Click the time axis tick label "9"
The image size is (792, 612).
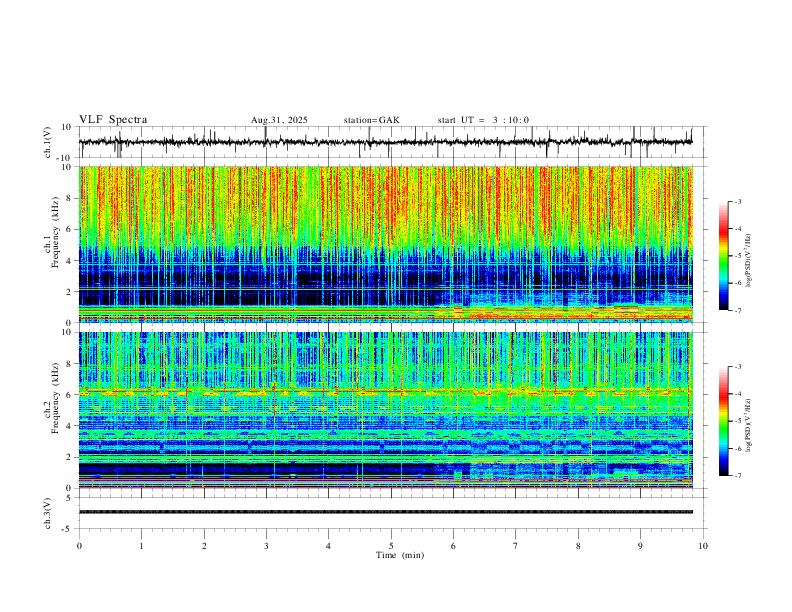point(640,546)
